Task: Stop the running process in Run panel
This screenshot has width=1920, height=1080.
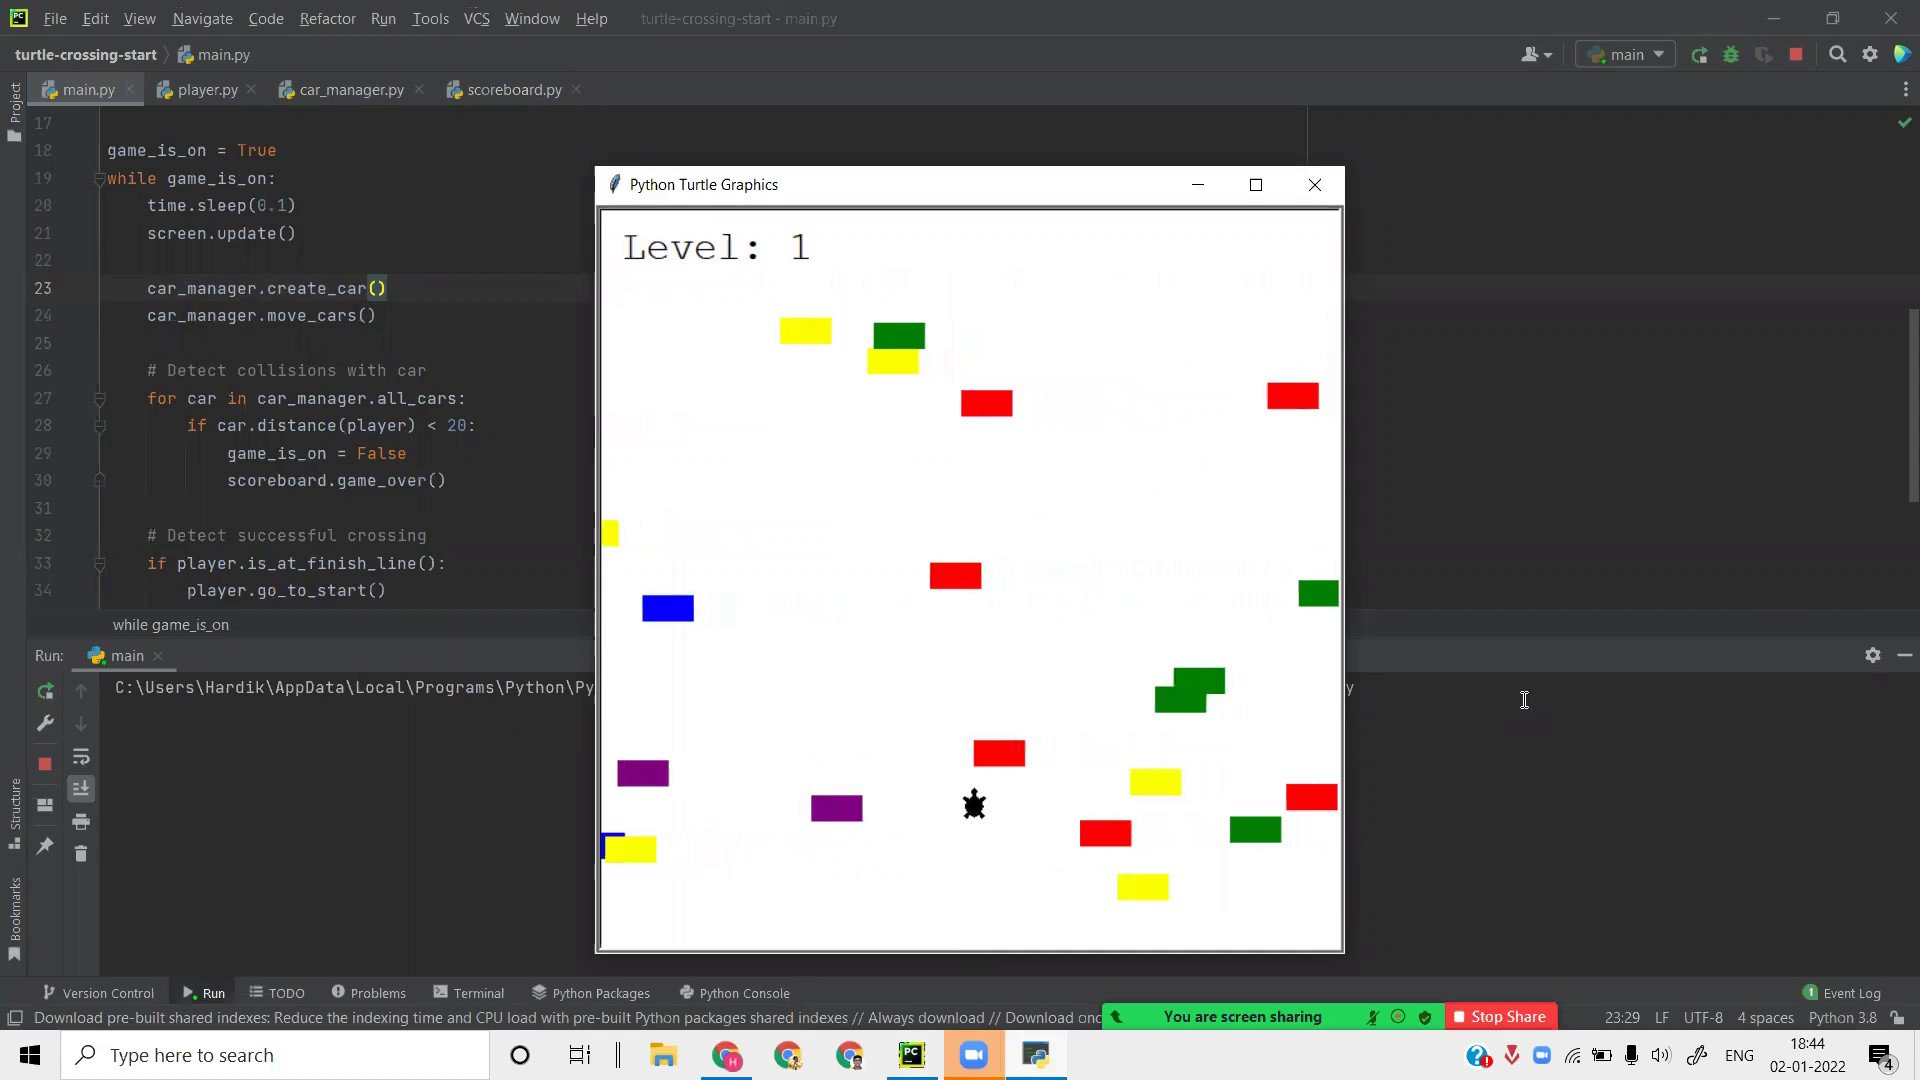Action: click(x=45, y=764)
